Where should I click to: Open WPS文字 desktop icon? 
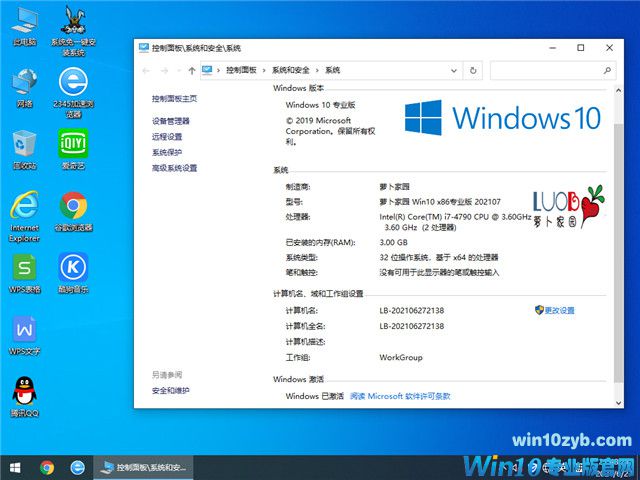tap(24, 336)
